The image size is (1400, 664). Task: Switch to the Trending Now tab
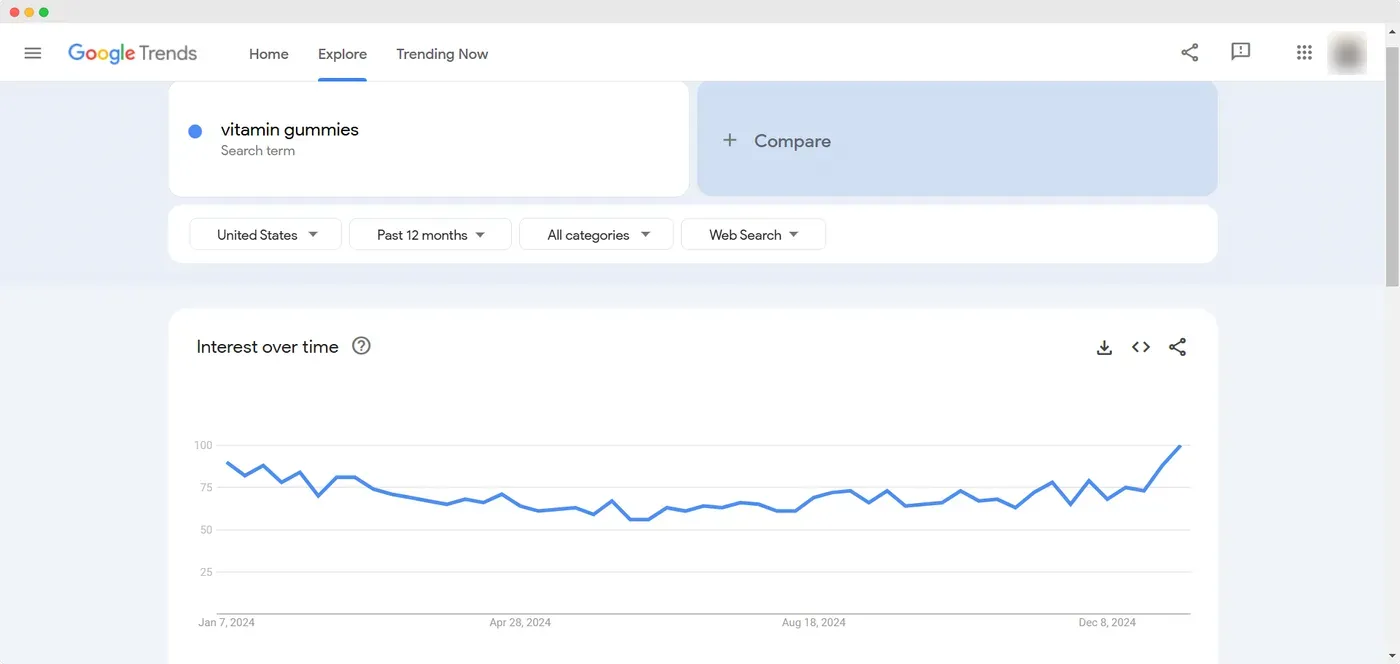coord(442,54)
